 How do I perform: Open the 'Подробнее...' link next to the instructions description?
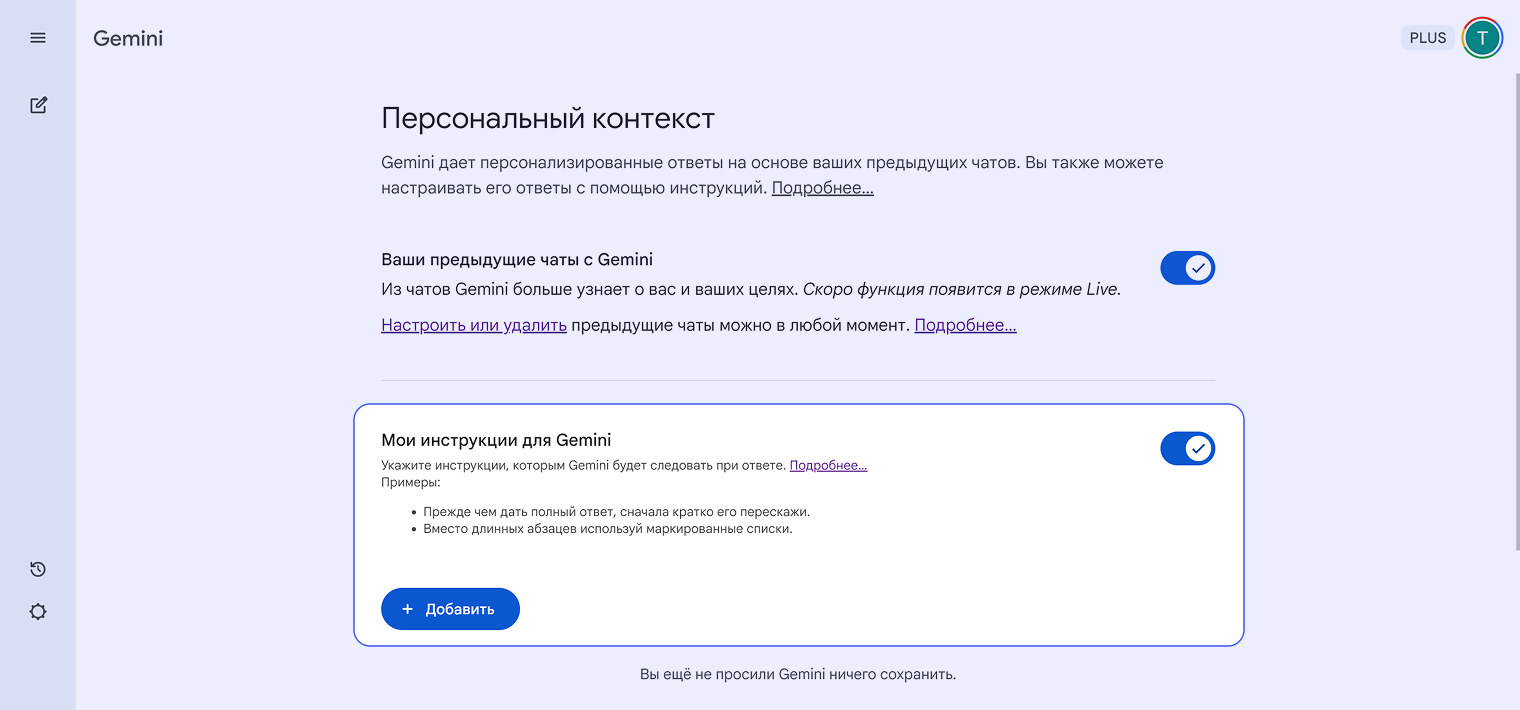coord(829,464)
